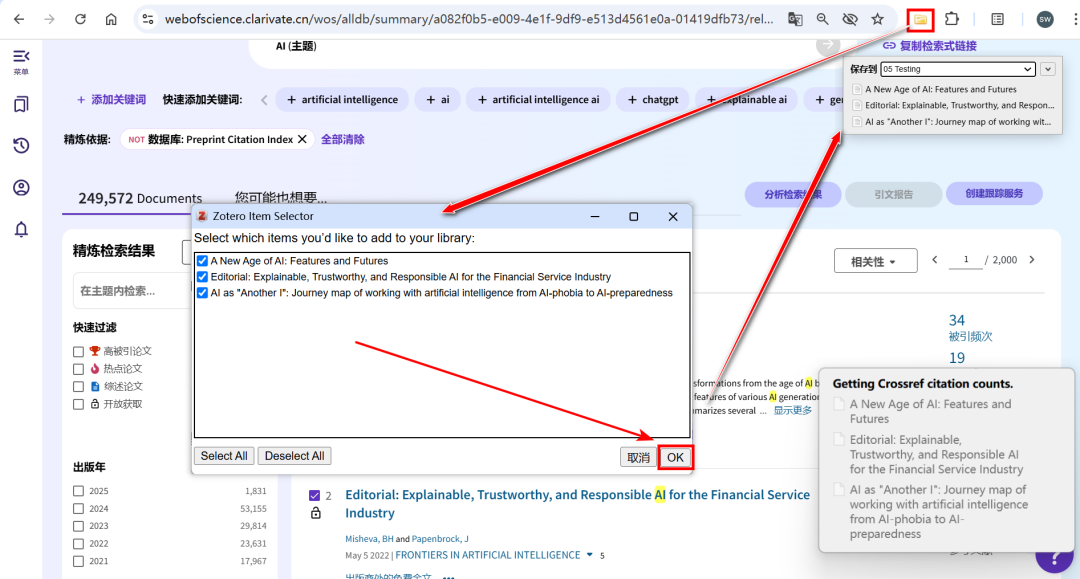This screenshot has height=579, width=1080.
Task: Open the notifications bell in sidebar
Action: 21,230
